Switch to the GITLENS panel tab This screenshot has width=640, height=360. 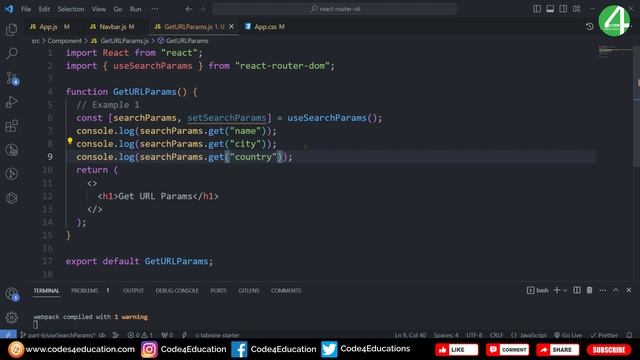[249, 291]
